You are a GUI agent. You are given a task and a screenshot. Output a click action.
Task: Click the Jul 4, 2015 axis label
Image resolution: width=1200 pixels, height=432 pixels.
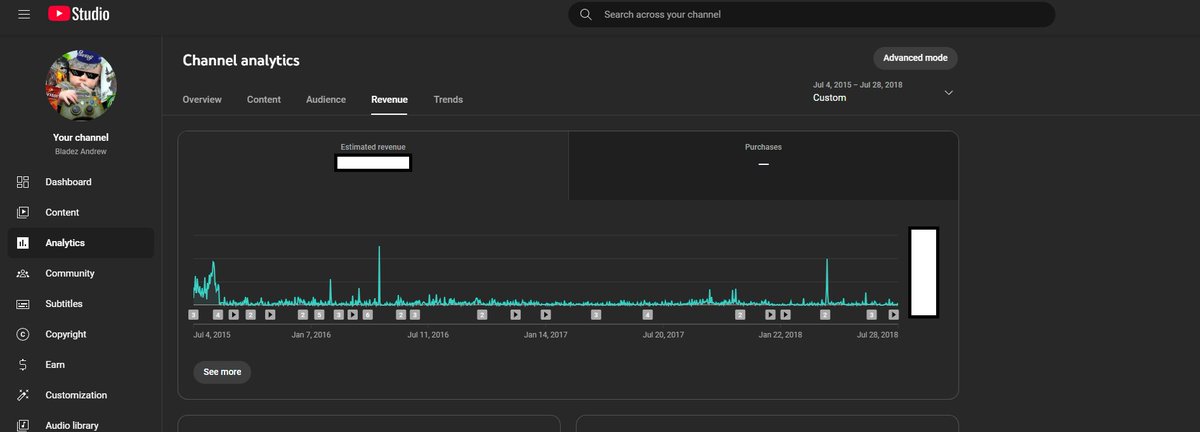click(x=212, y=335)
